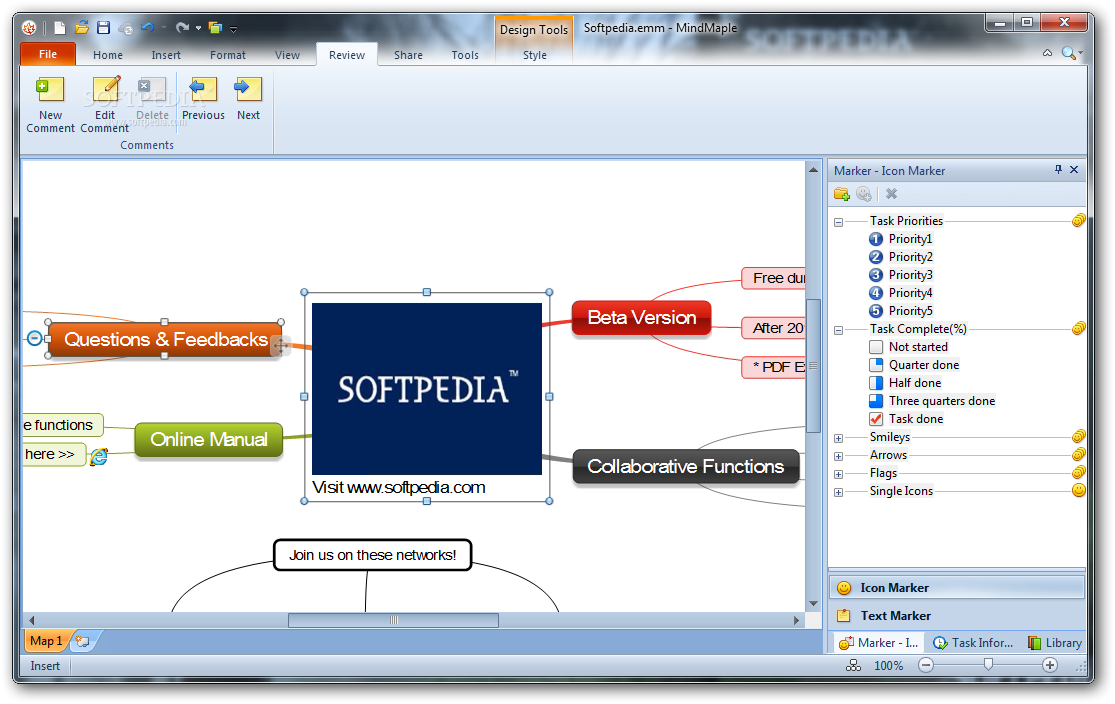Expand the Smileys group

click(x=838, y=438)
